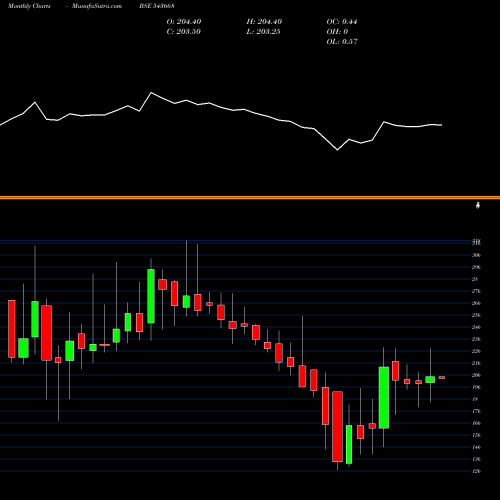
Task: Click the 246 price axis label
Action: [x=476, y=327]
